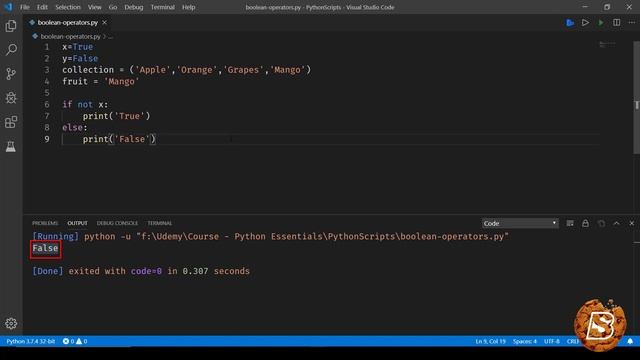Screen dimensions: 640x360
Task: Change the Spaces: 4 indentation setting
Action: (524, 341)
